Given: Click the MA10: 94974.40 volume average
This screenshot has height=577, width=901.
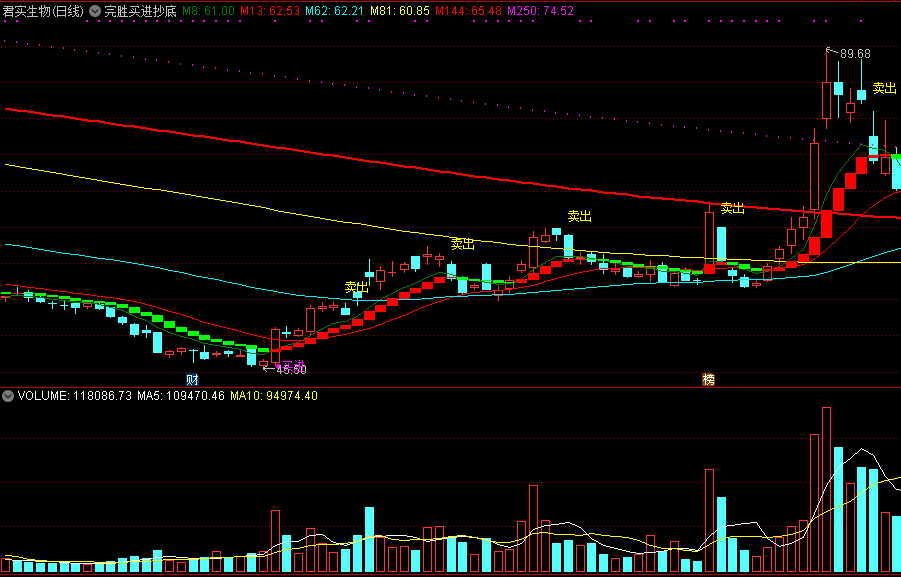Looking at the screenshot, I should 274,396.
